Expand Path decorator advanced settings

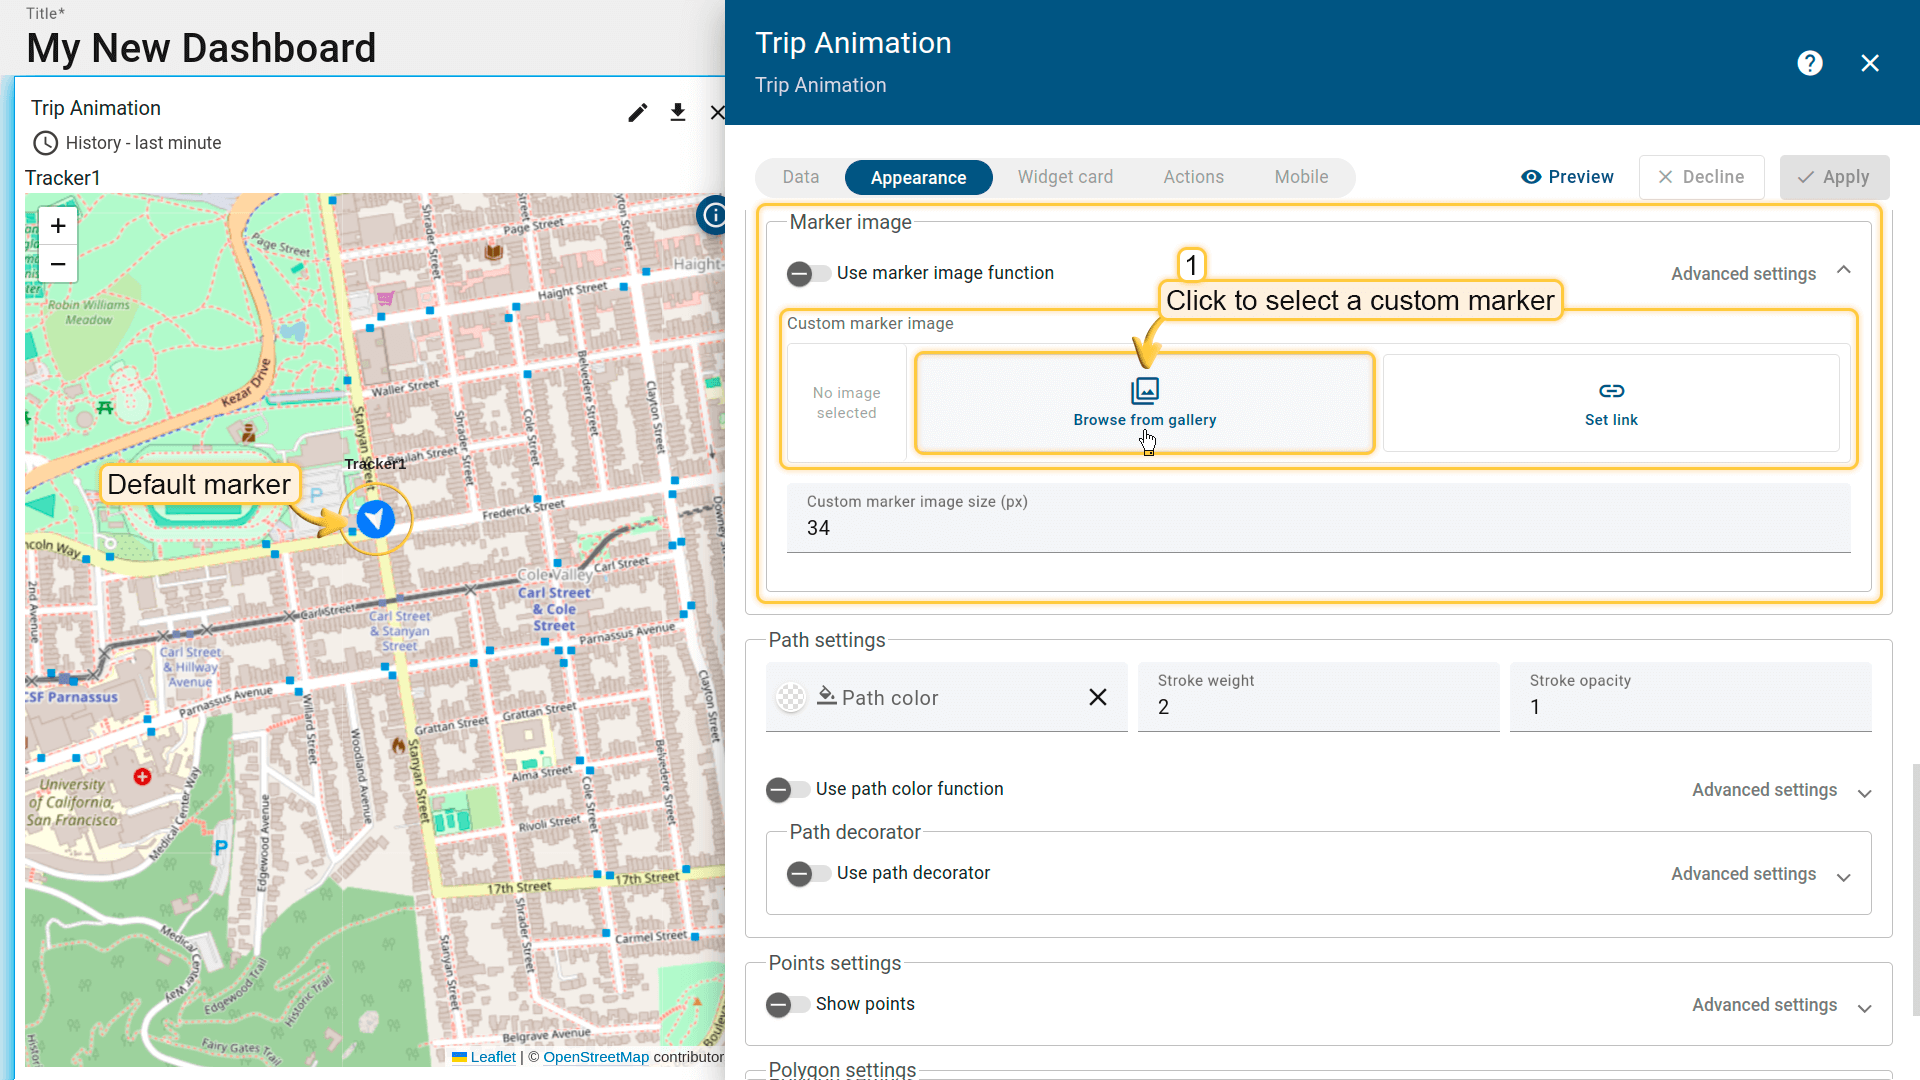tap(1843, 877)
